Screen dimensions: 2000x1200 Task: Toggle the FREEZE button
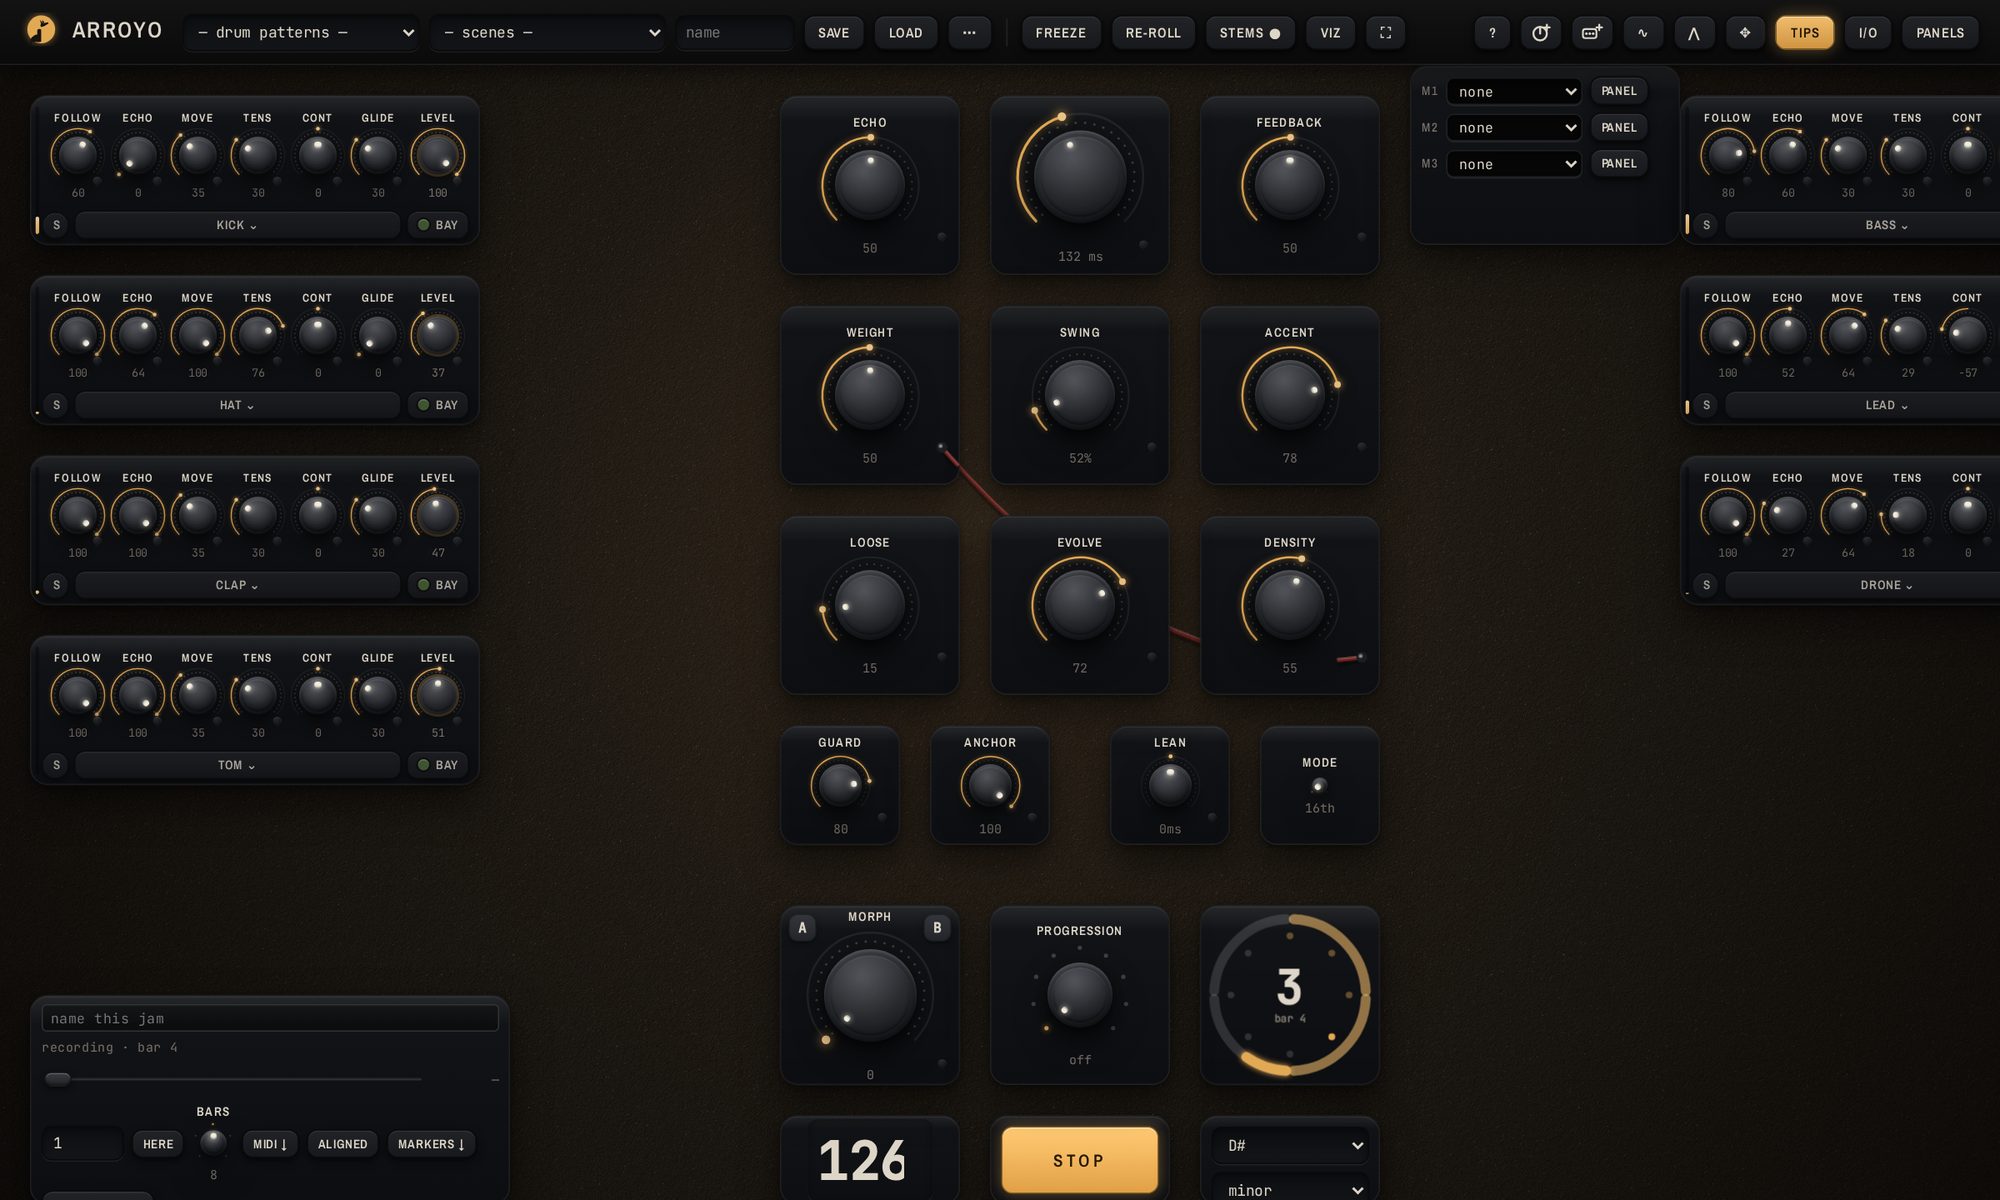tap(1061, 33)
